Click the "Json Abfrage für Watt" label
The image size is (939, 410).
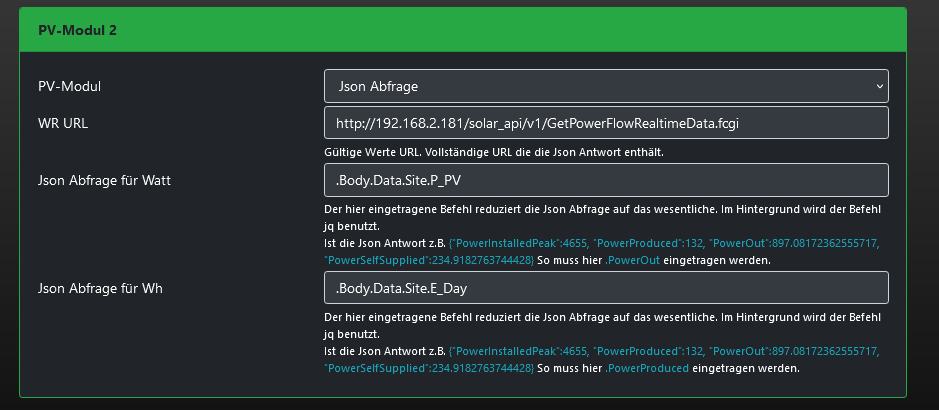101,180
